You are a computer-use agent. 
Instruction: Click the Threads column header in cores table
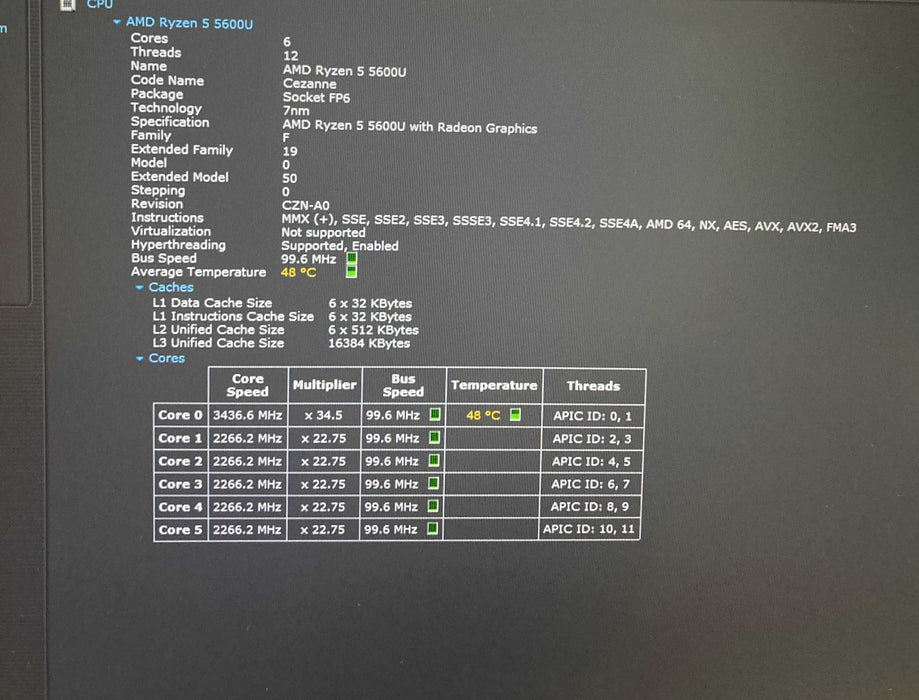(593, 386)
